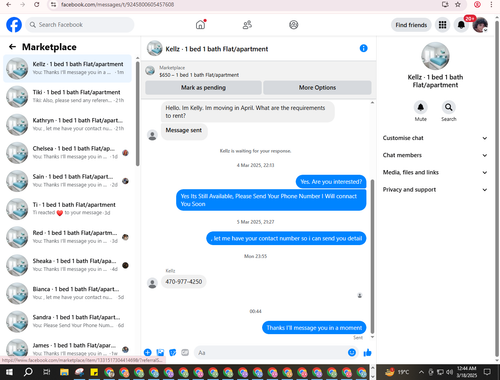500x380 pixels.
Task: Click the 'Yes. Are you interested?' message
Action: coord(331,182)
